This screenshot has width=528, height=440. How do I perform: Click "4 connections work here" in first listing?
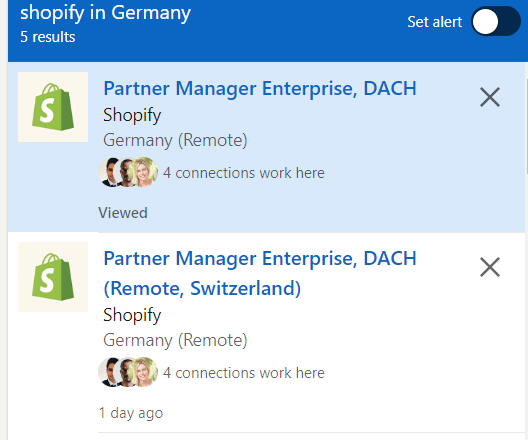[244, 173]
